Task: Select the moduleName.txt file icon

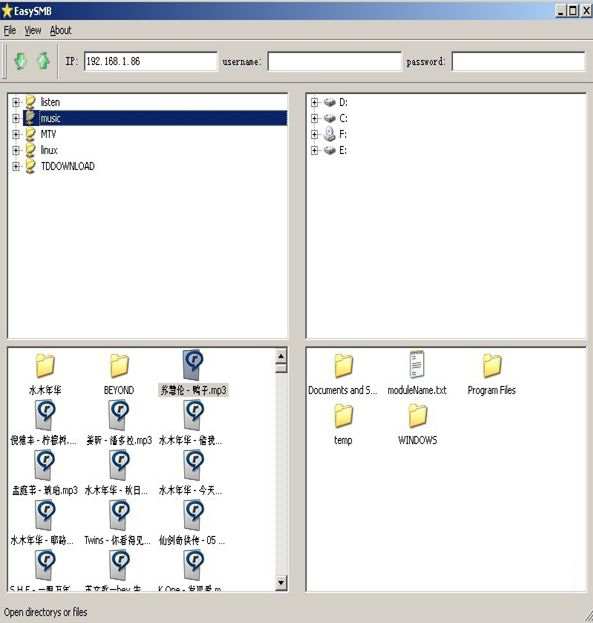Action: 417,364
